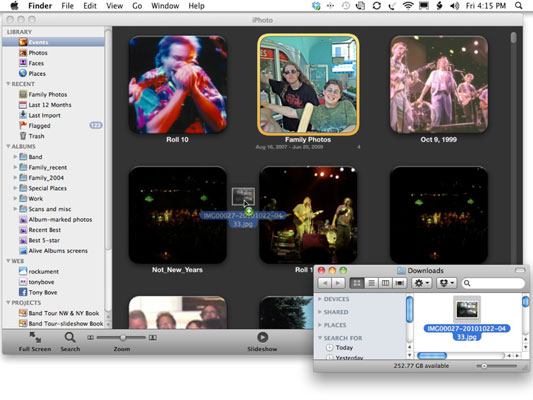Open tonybove Flickr account

click(x=36, y=282)
